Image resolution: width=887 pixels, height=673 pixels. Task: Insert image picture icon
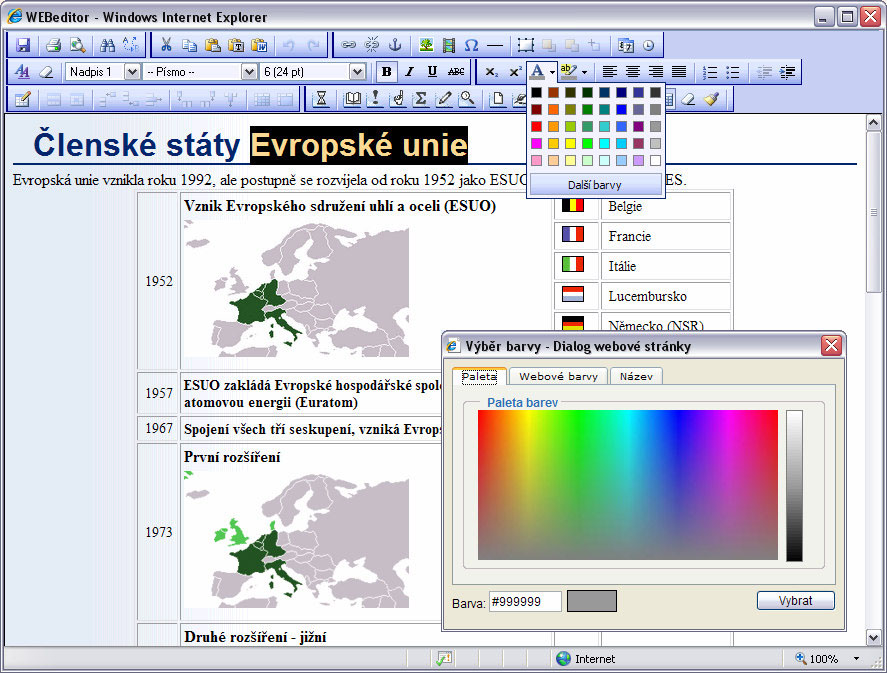coord(425,45)
